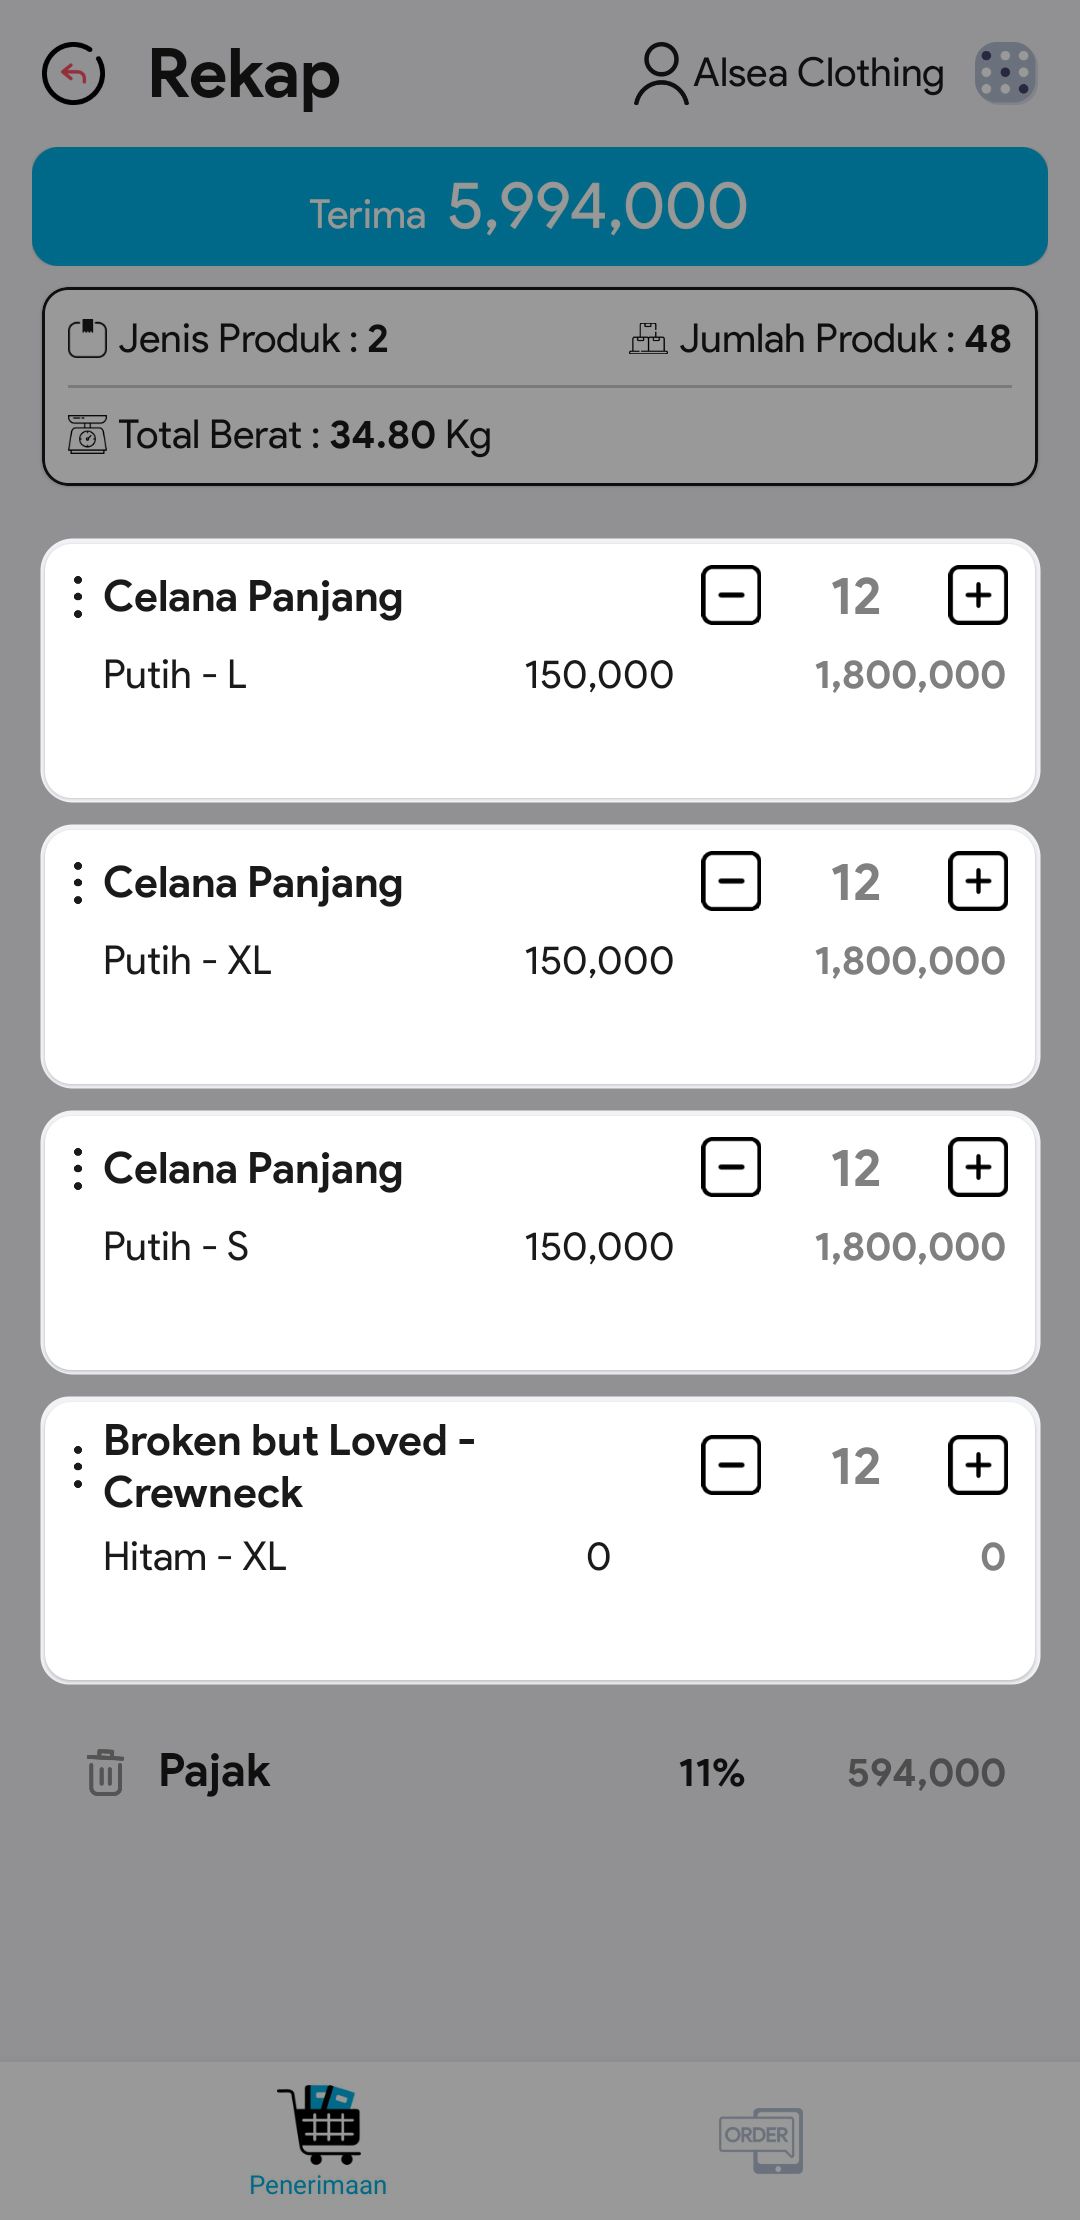Open the Alsea Clothing user profile
Viewport: 1080px width, 2220px height.
[790, 74]
